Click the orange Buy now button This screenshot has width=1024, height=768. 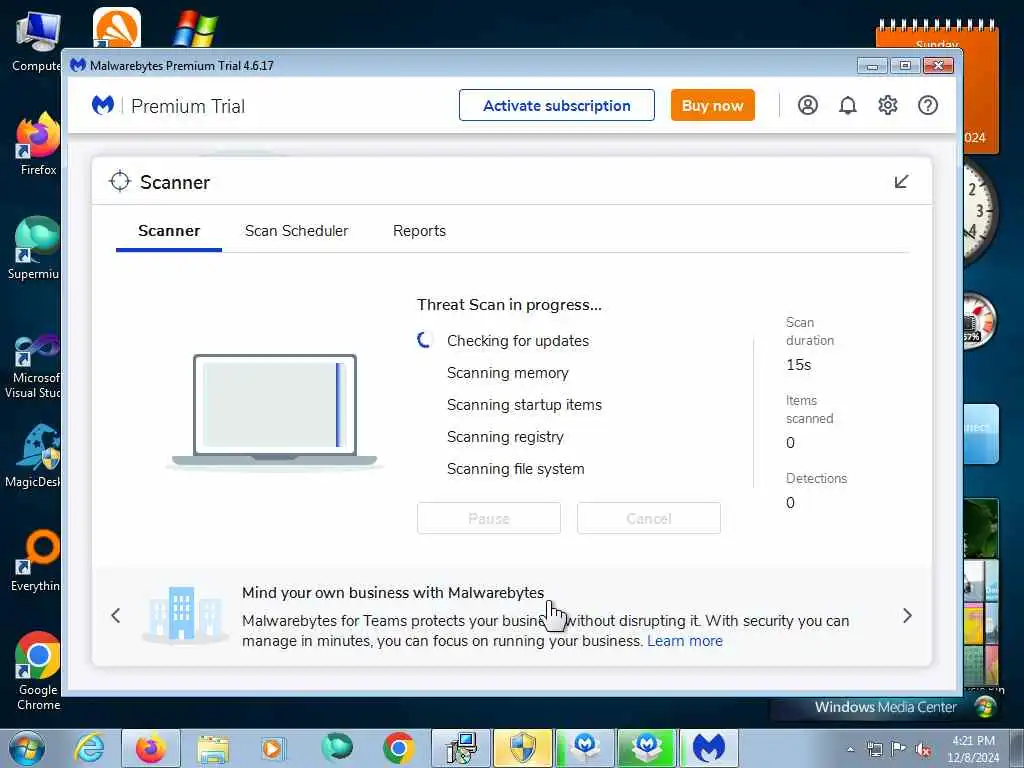712,105
